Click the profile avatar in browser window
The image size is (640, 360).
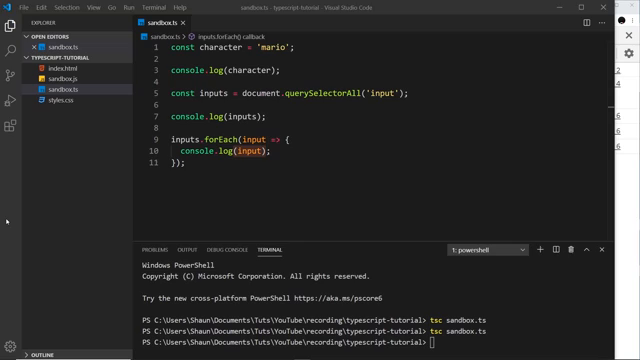(x=622, y=20)
